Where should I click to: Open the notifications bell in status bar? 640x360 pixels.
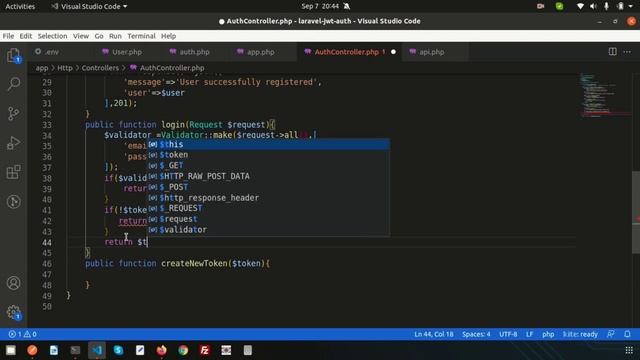click(627, 334)
